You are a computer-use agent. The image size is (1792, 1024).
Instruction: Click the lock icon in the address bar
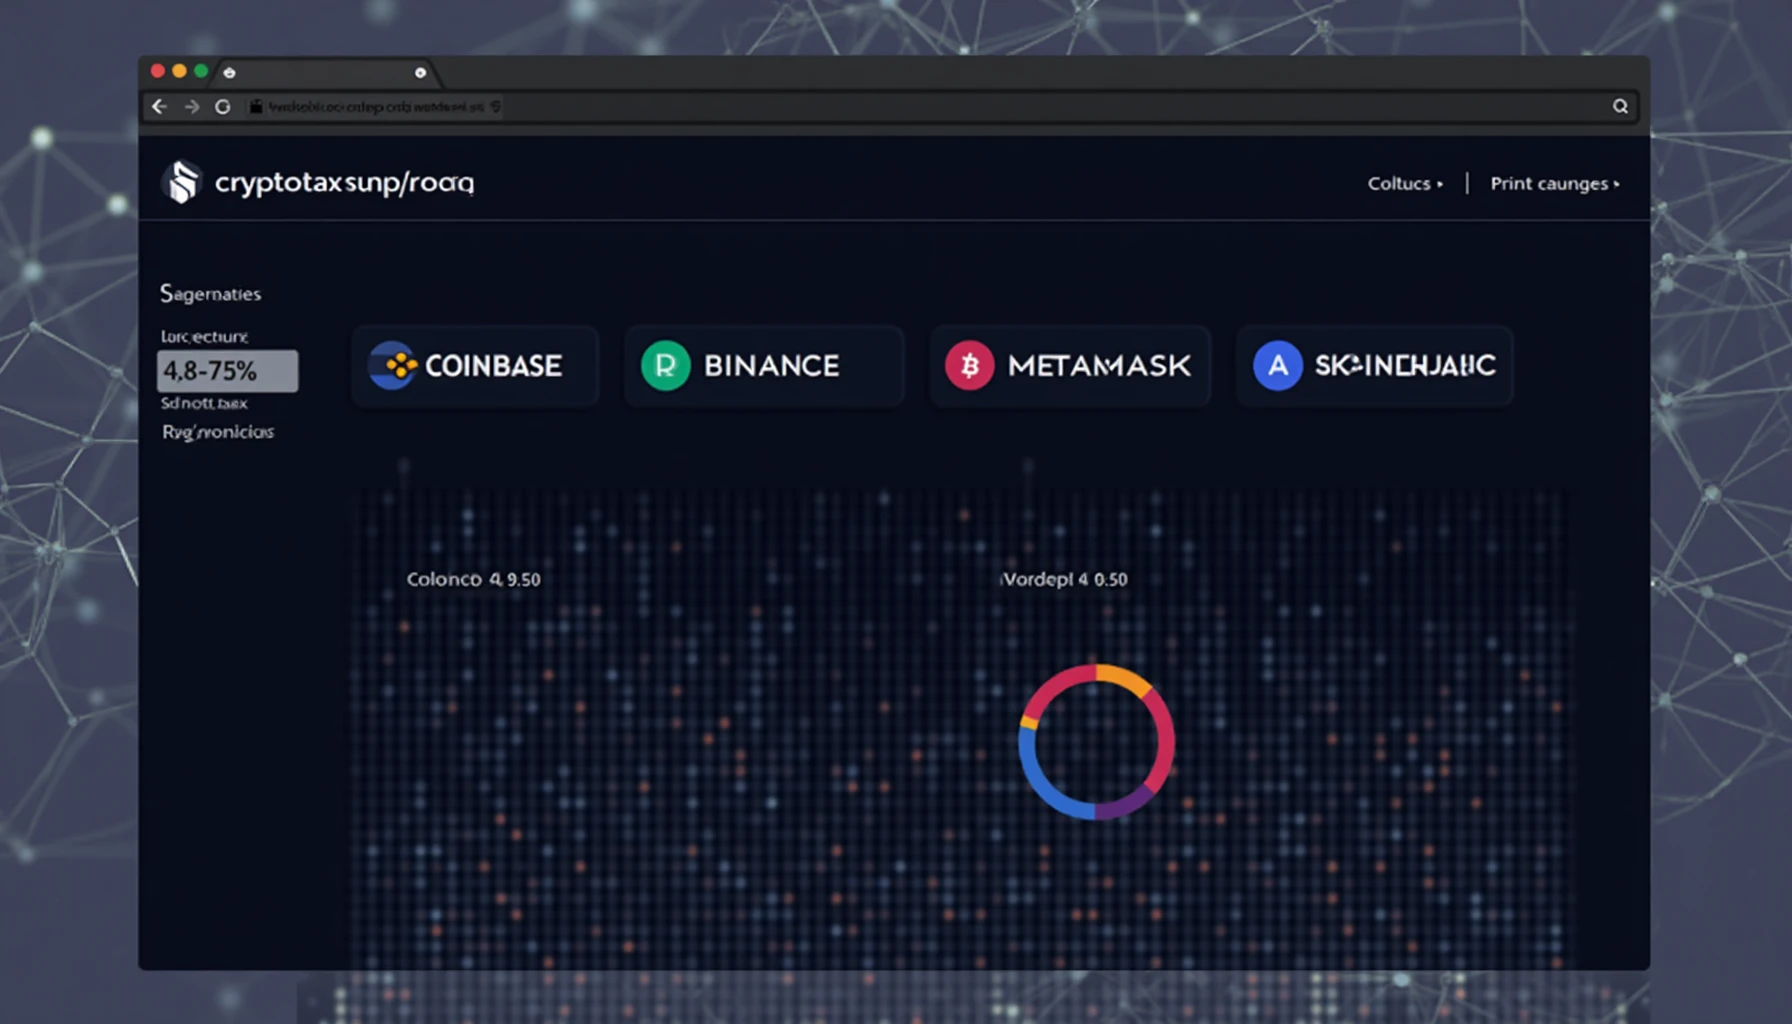click(256, 106)
